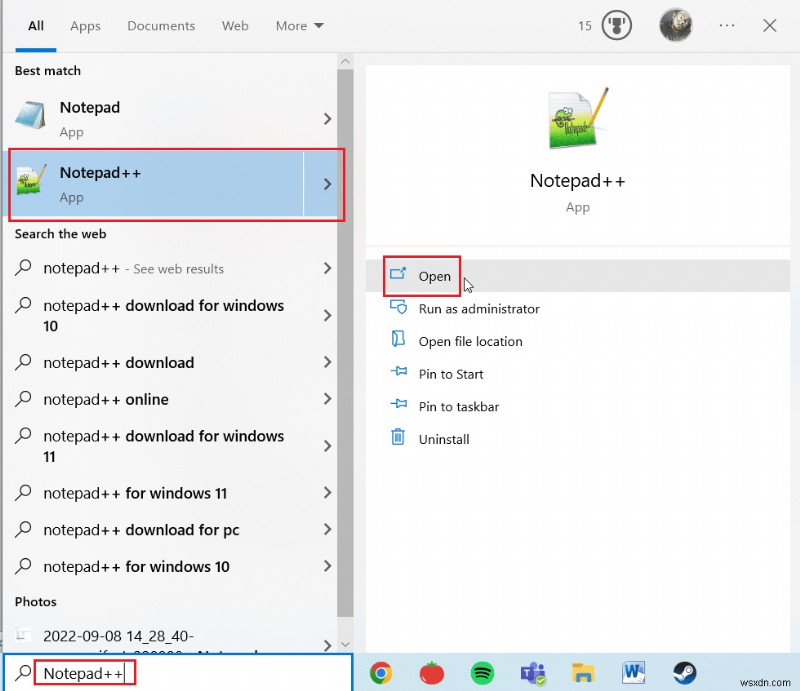Open the tomato timer app in taskbar

pyautogui.click(x=432, y=673)
